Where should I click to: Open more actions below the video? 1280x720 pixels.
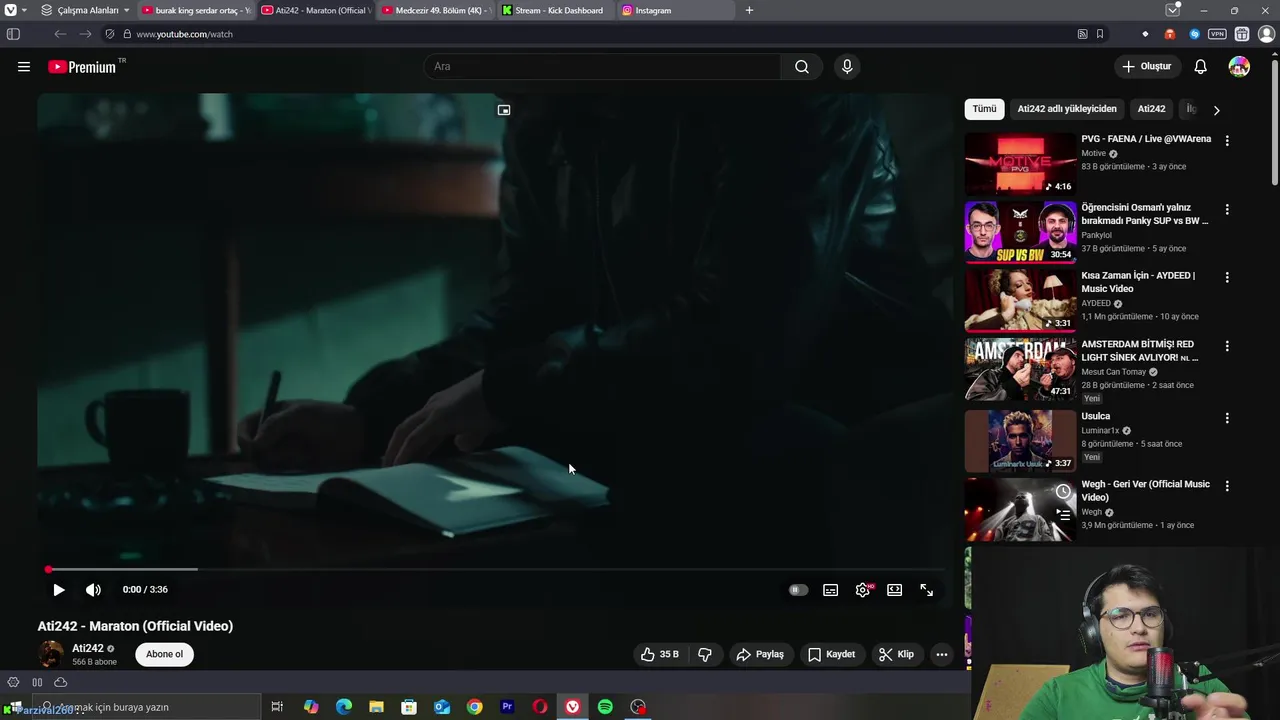click(941, 654)
